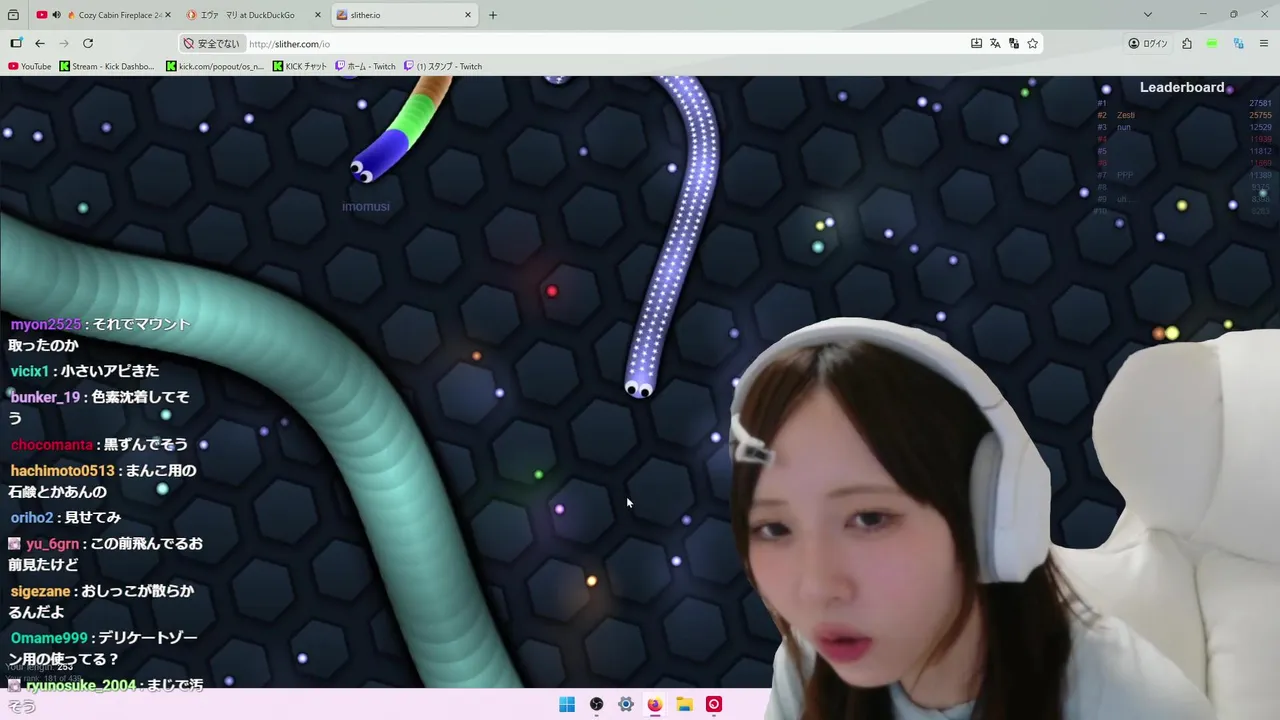Click chat username myon2525
1280x720 pixels.
[46, 324]
